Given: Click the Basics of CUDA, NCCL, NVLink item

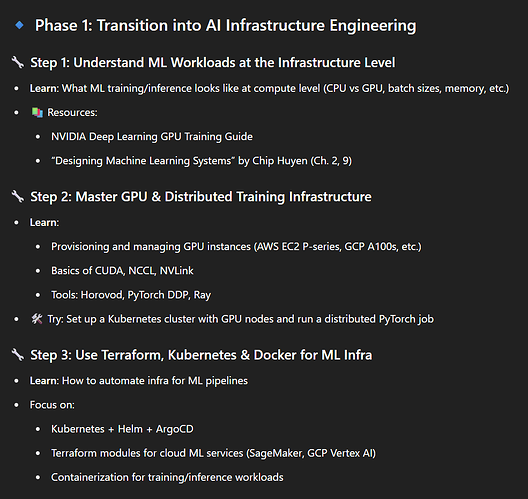Looking at the screenshot, I should pyautogui.click(x=122, y=271).
